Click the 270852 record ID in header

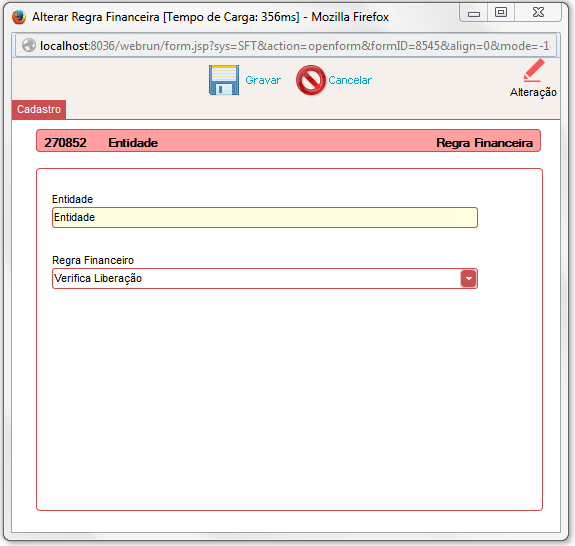(65, 142)
